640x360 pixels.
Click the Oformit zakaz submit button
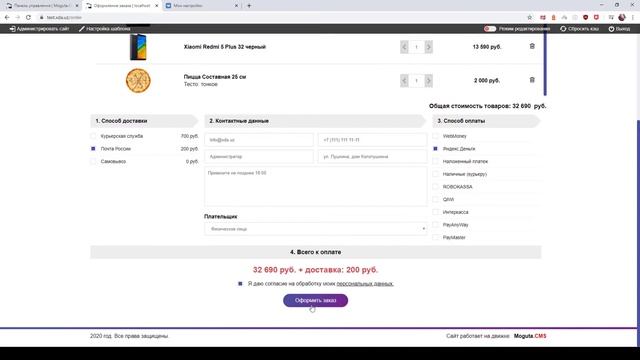tap(316, 300)
